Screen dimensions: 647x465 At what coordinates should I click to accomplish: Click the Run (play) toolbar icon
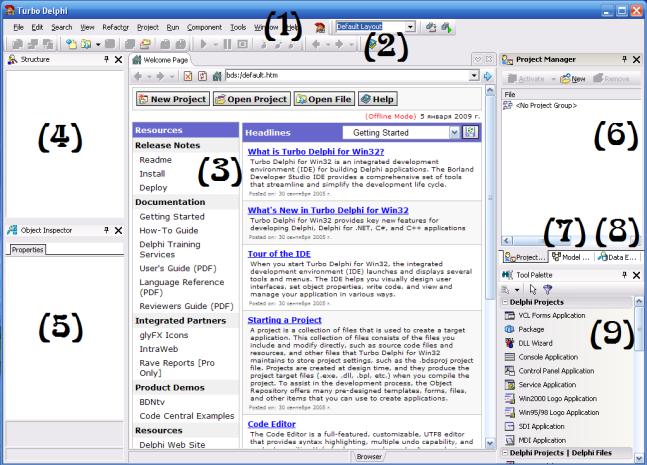[x=203, y=44]
